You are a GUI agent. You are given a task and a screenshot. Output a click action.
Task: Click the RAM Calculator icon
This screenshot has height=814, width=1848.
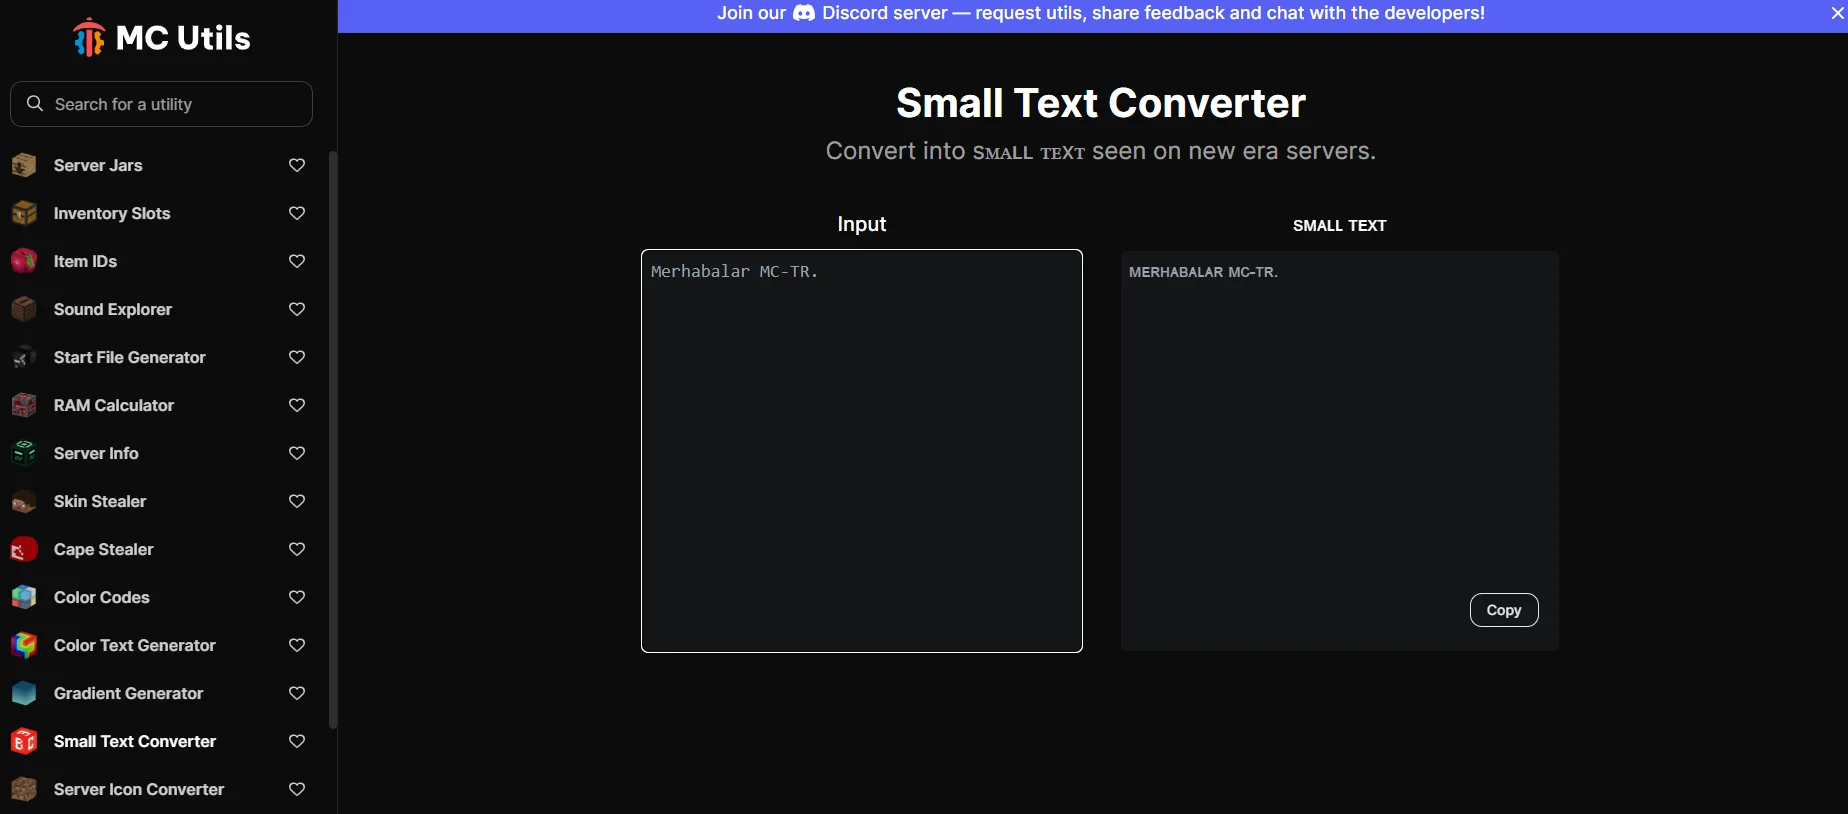pos(24,405)
